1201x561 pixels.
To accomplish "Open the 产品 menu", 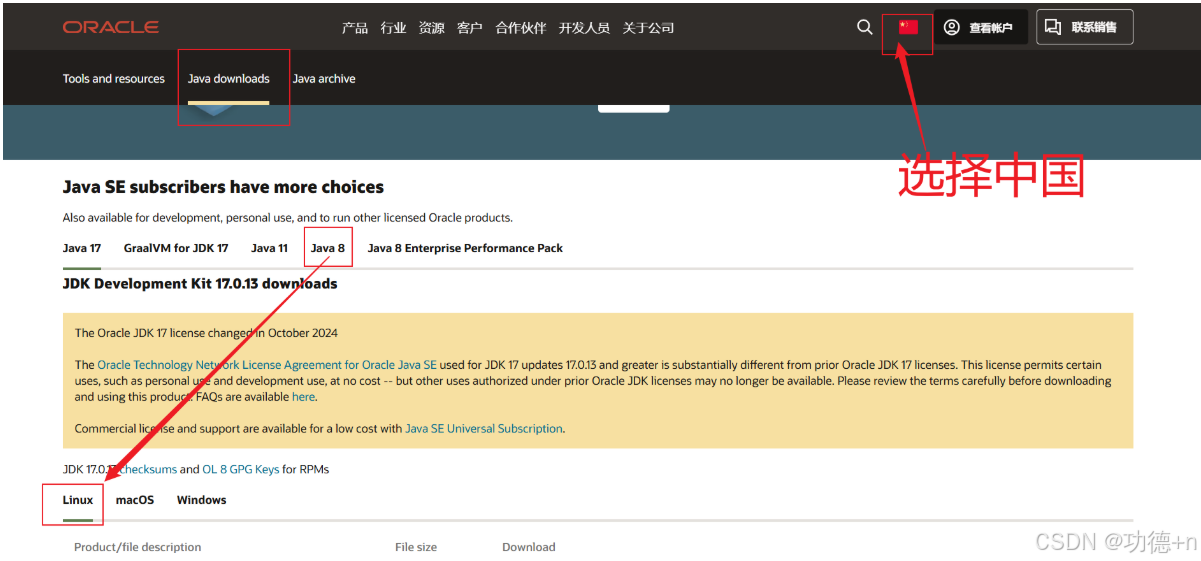I will click(x=355, y=28).
